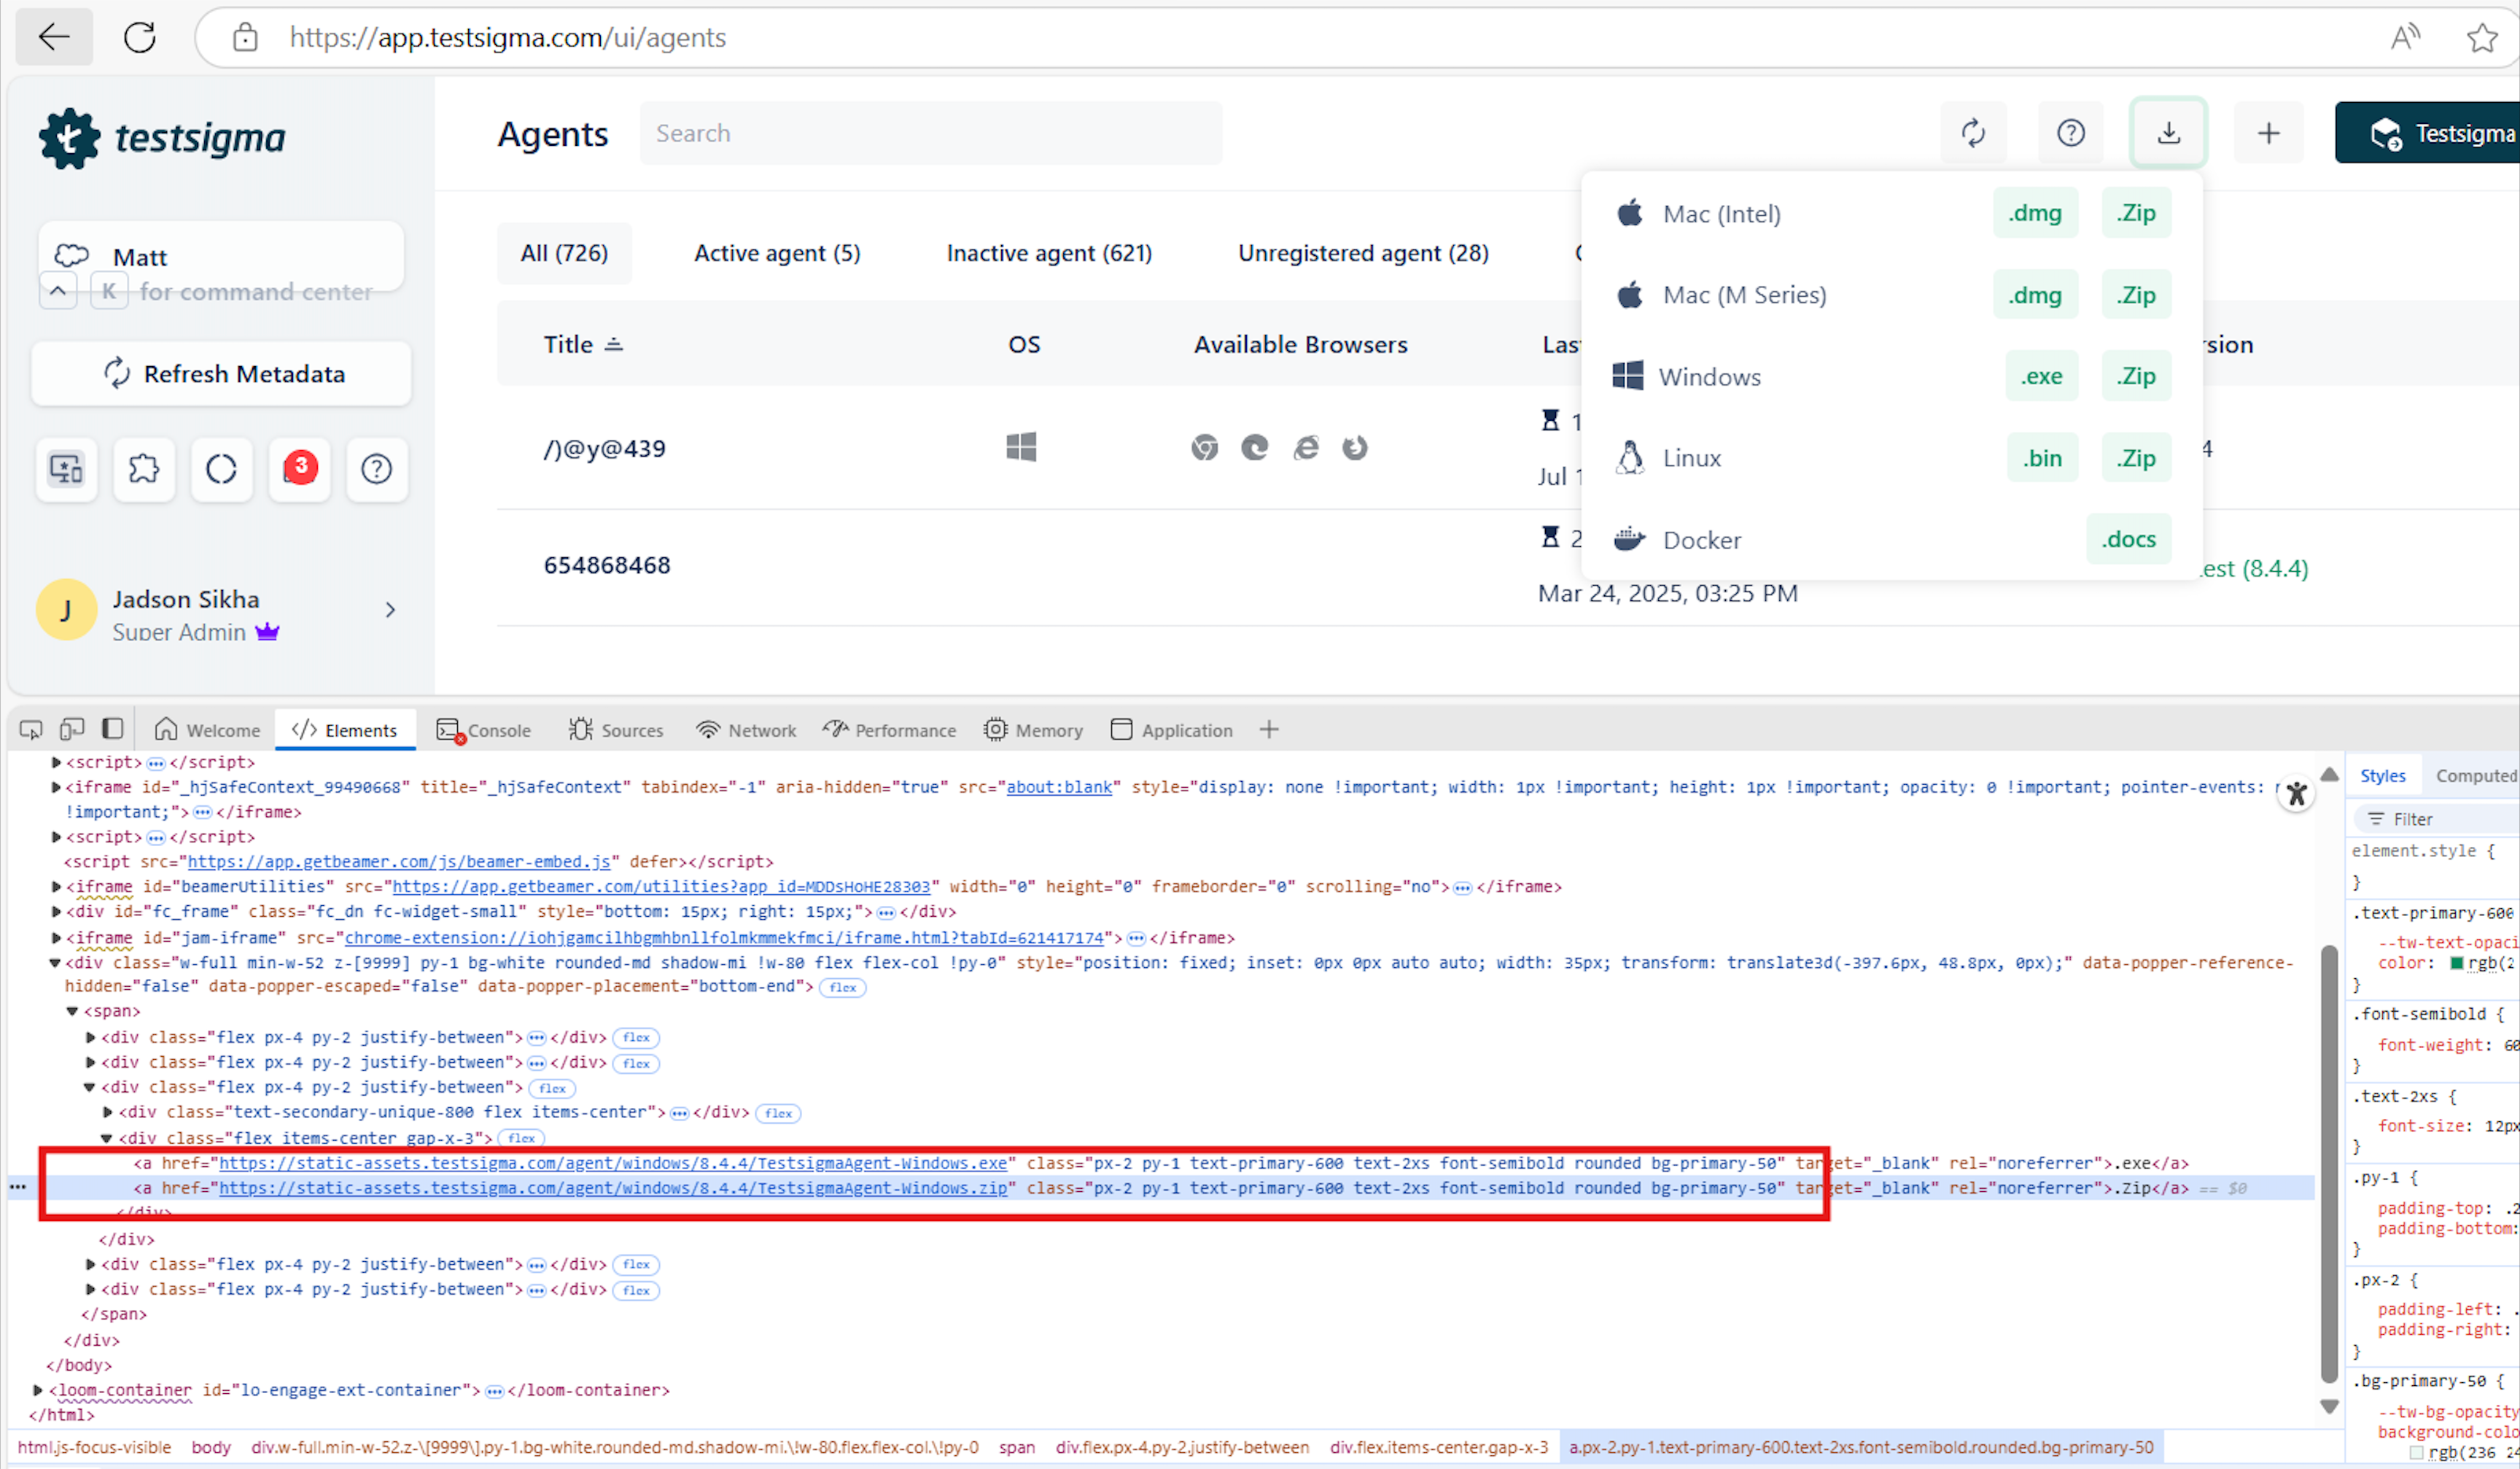The width and height of the screenshot is (2520, 1469).
Task: Select the DevTools inspect element picker icon
Action: 31,730
